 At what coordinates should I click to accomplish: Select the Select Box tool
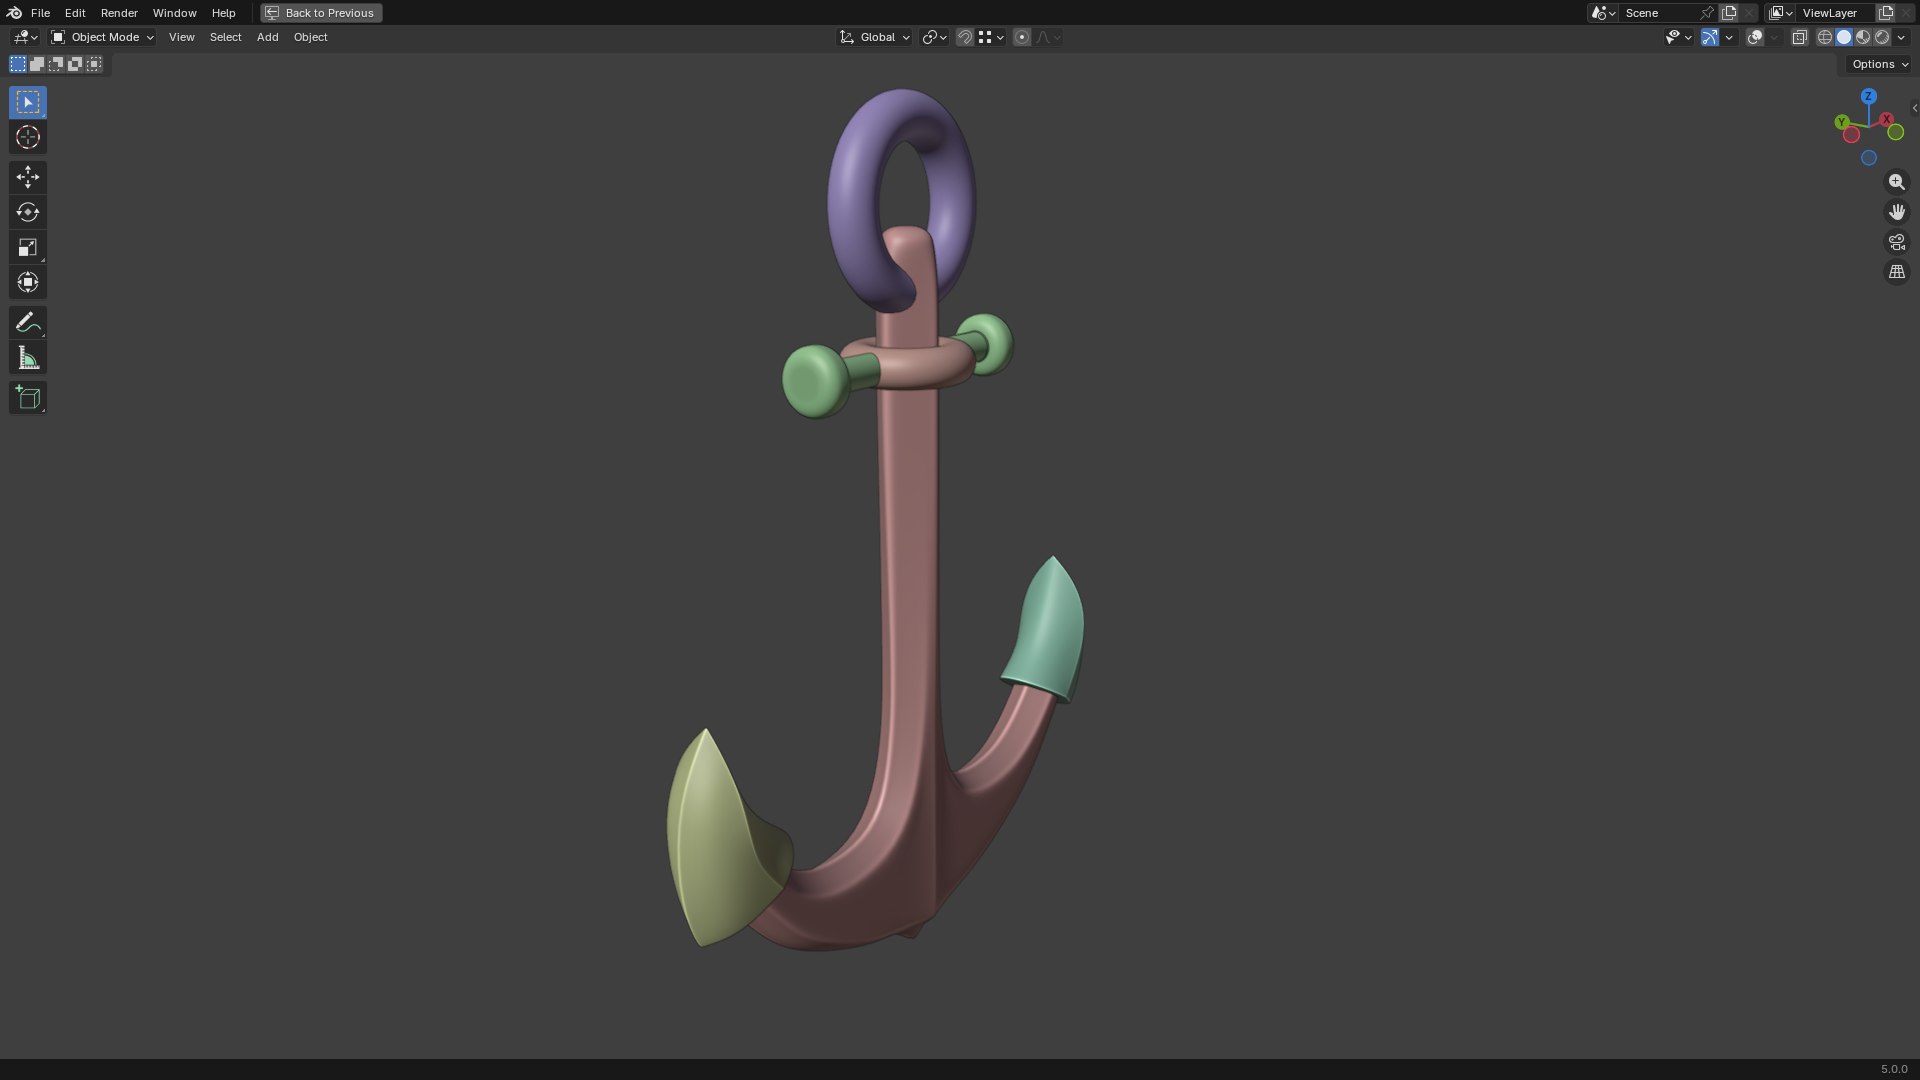coord(28,102)
